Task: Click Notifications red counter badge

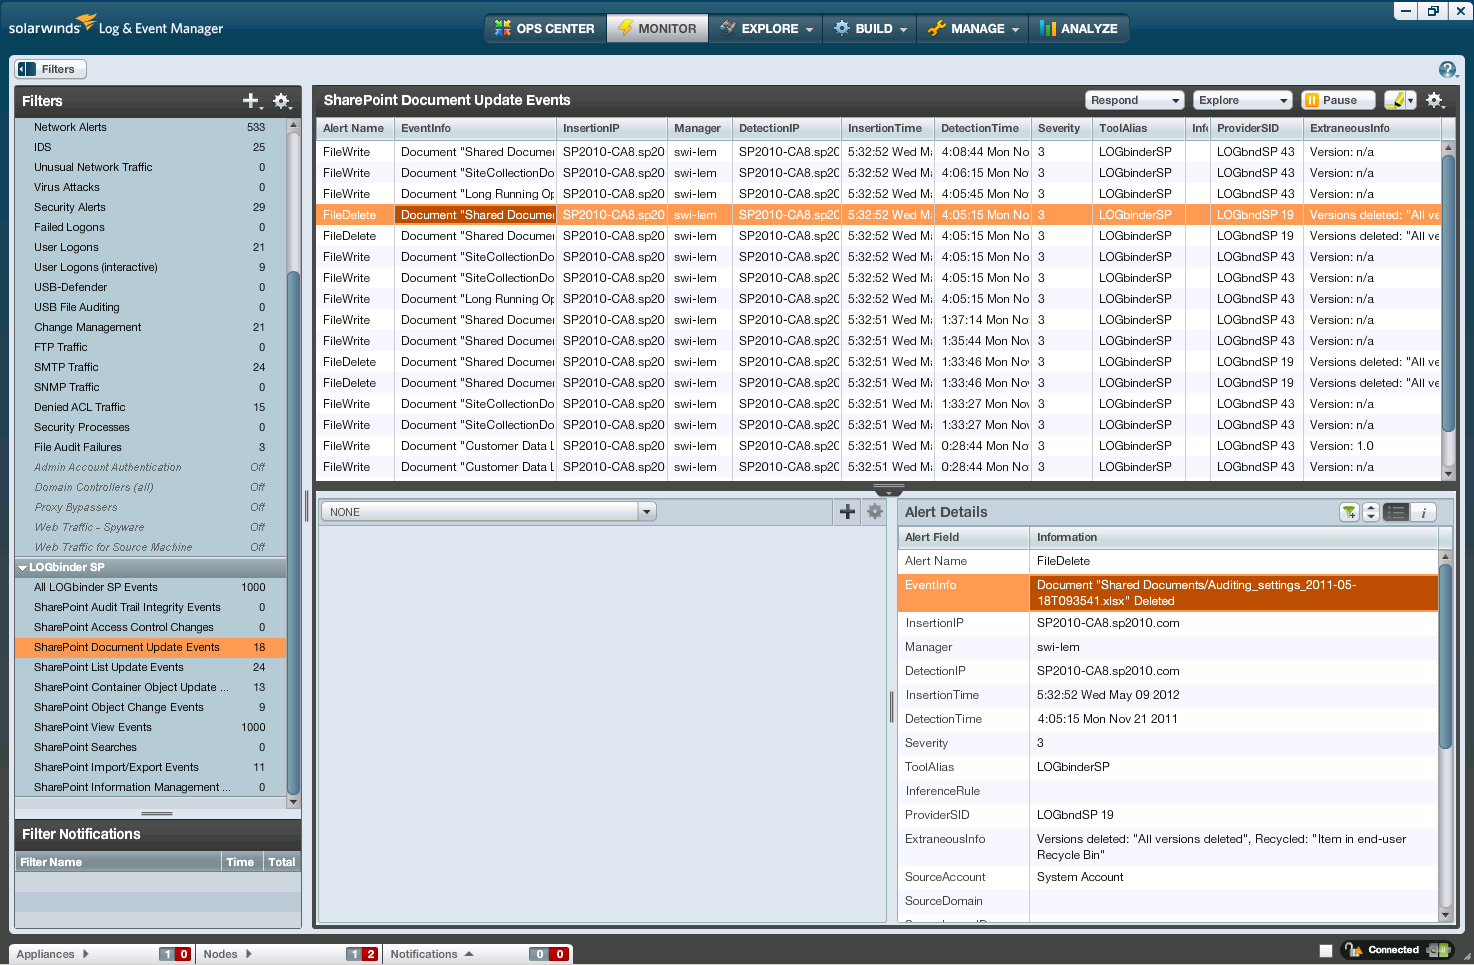Action: click(560, 954)
